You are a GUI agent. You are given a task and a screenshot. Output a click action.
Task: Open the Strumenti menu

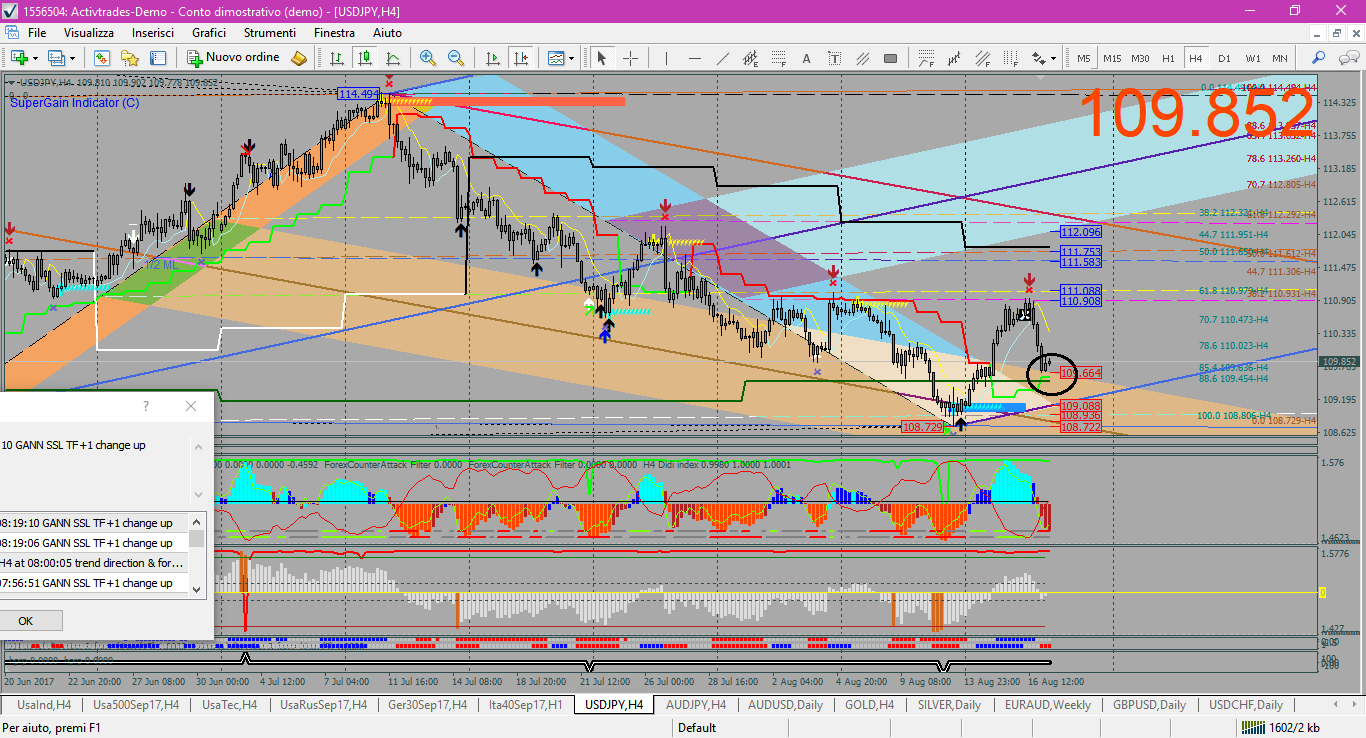[x=270, y=33]
